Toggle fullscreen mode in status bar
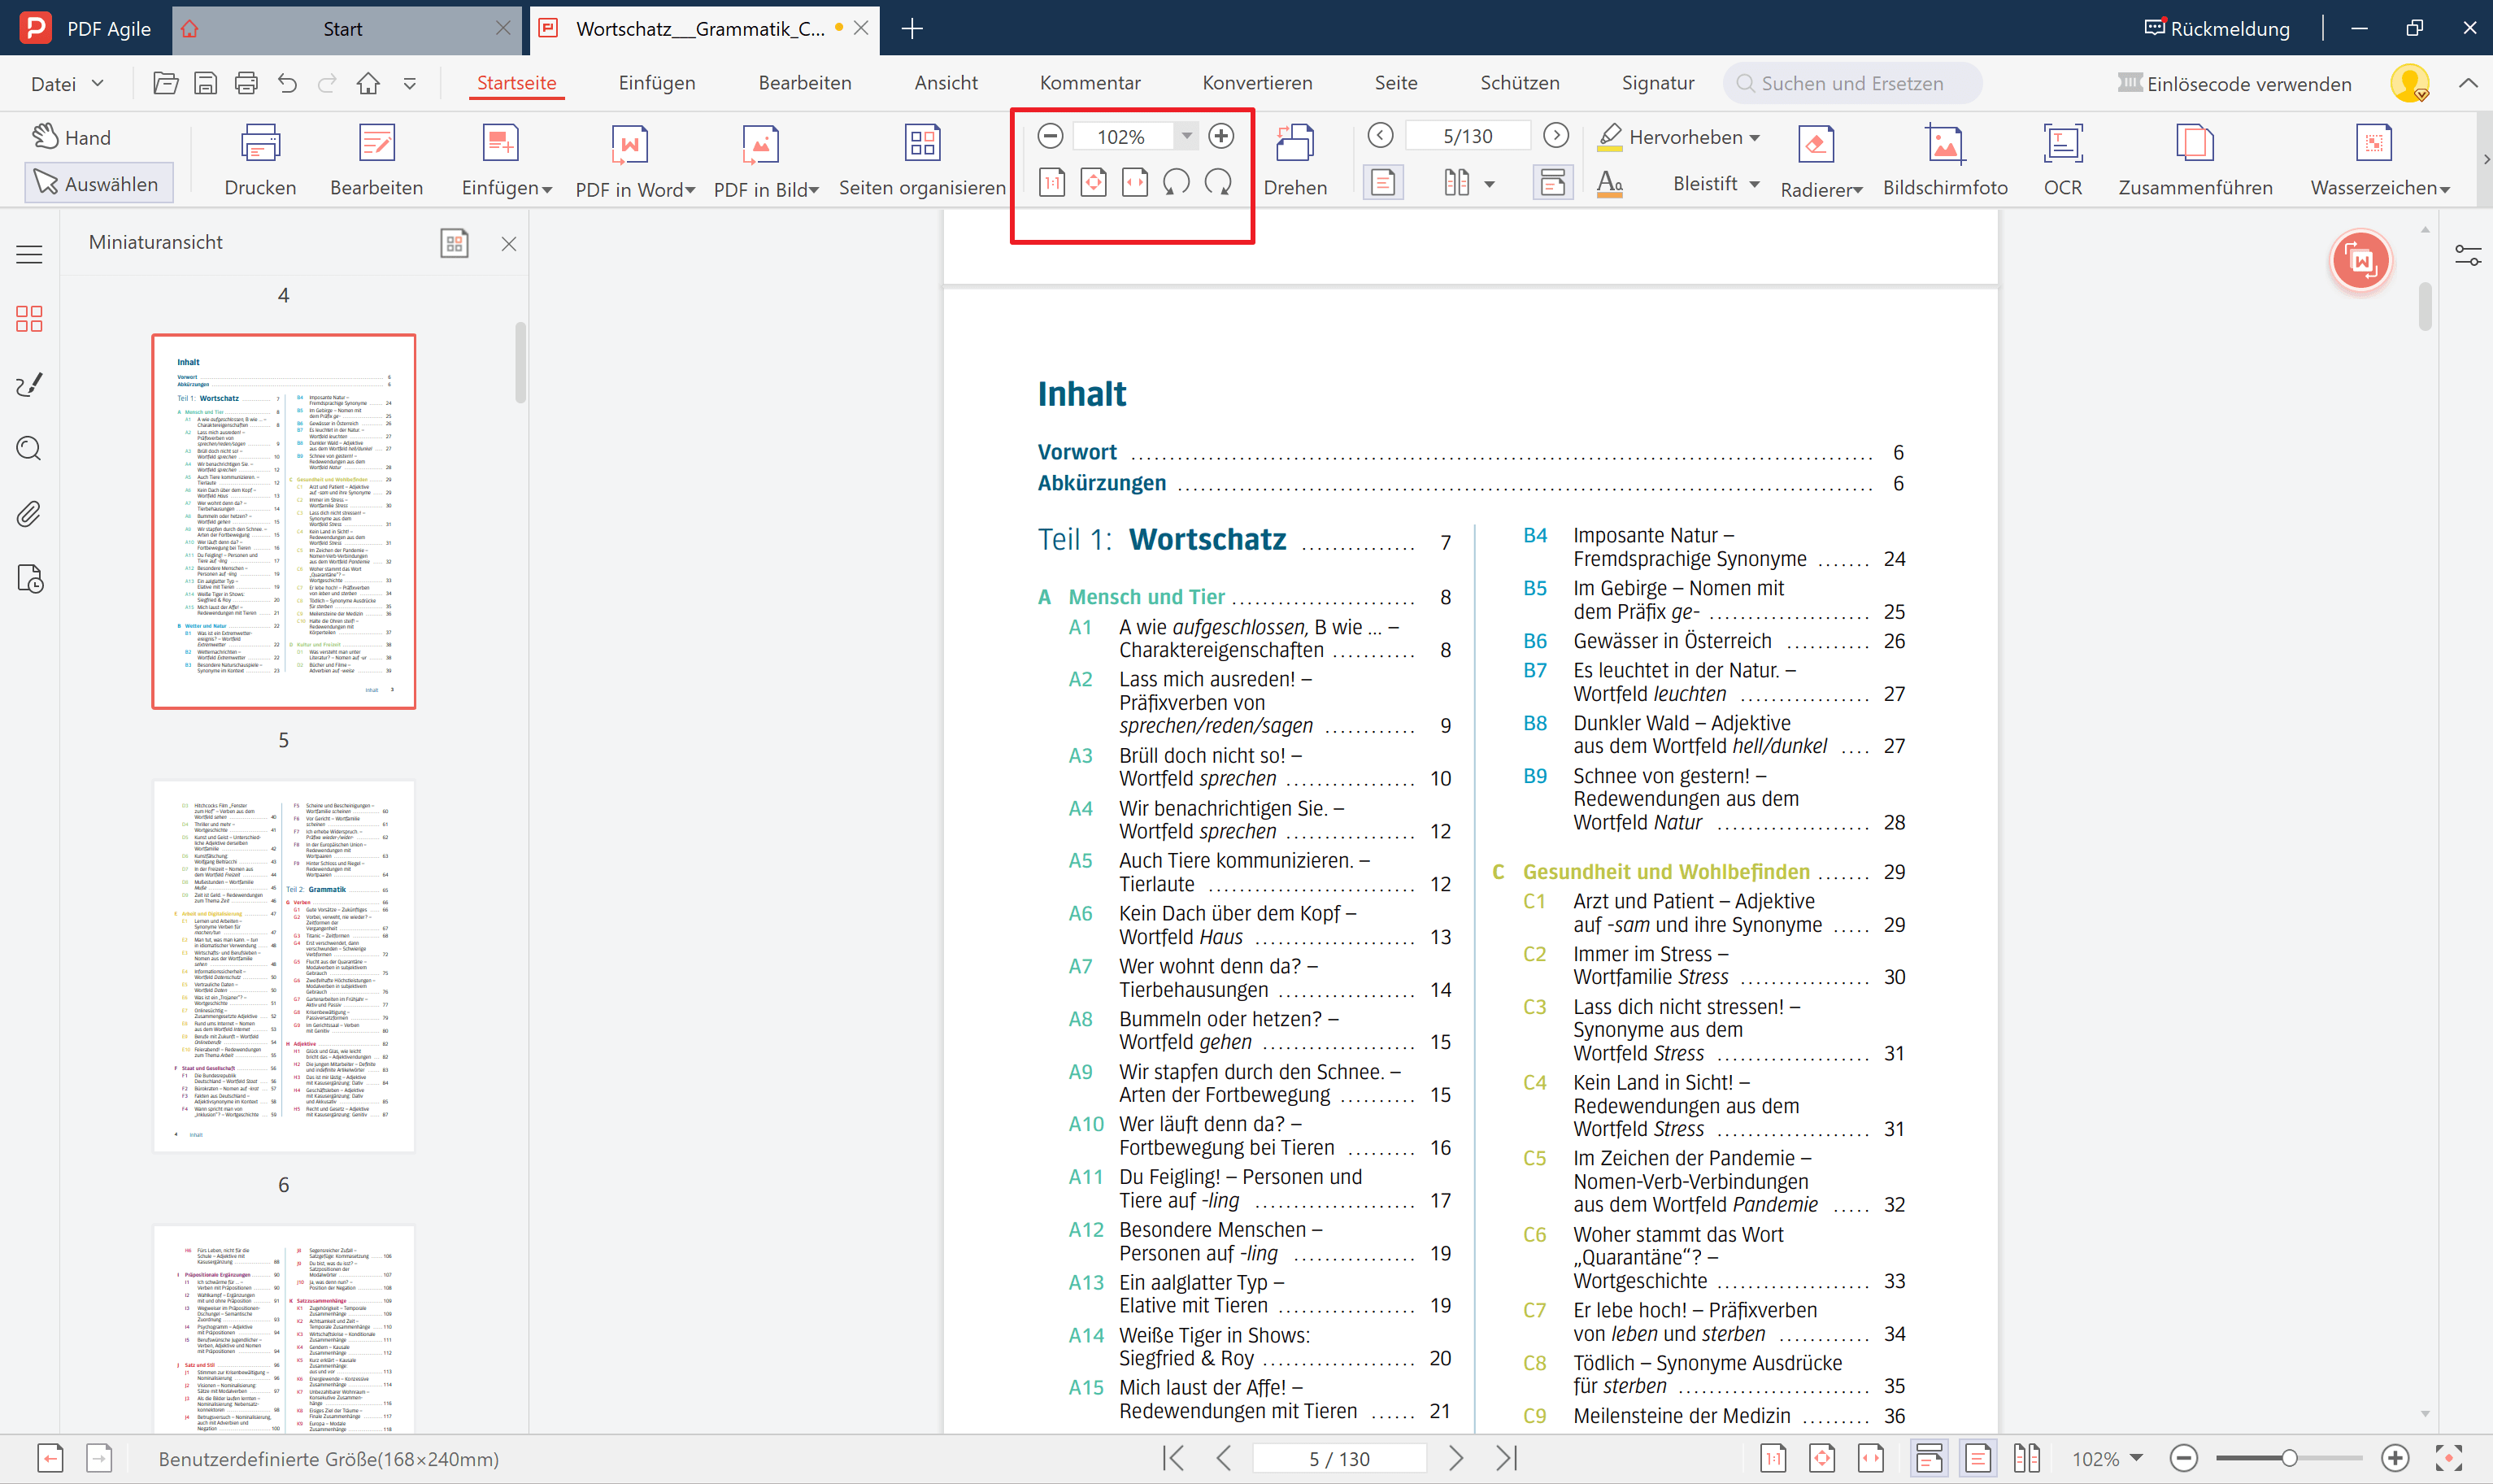This screenshot has width=2493, height=1484. 2448,1459
